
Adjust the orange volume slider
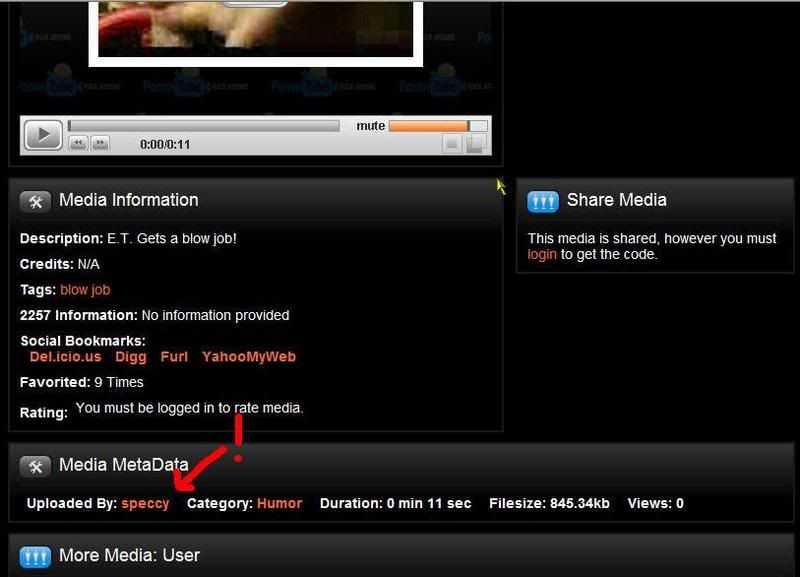point(428,126)
